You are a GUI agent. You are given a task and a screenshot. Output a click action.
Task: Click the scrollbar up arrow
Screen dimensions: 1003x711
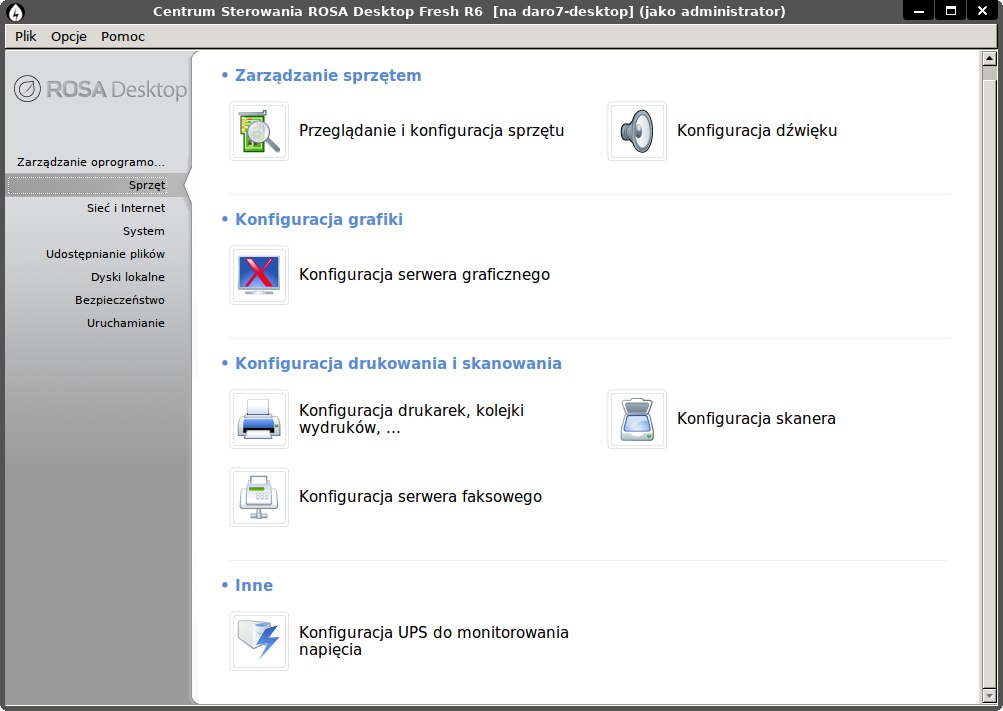pyautogui.click(x=989, y=59)
